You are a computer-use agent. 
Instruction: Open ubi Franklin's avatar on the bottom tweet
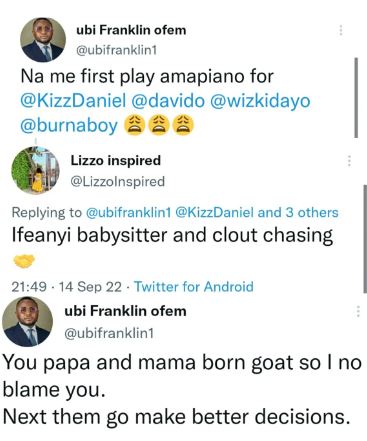[x=27, y=322]
